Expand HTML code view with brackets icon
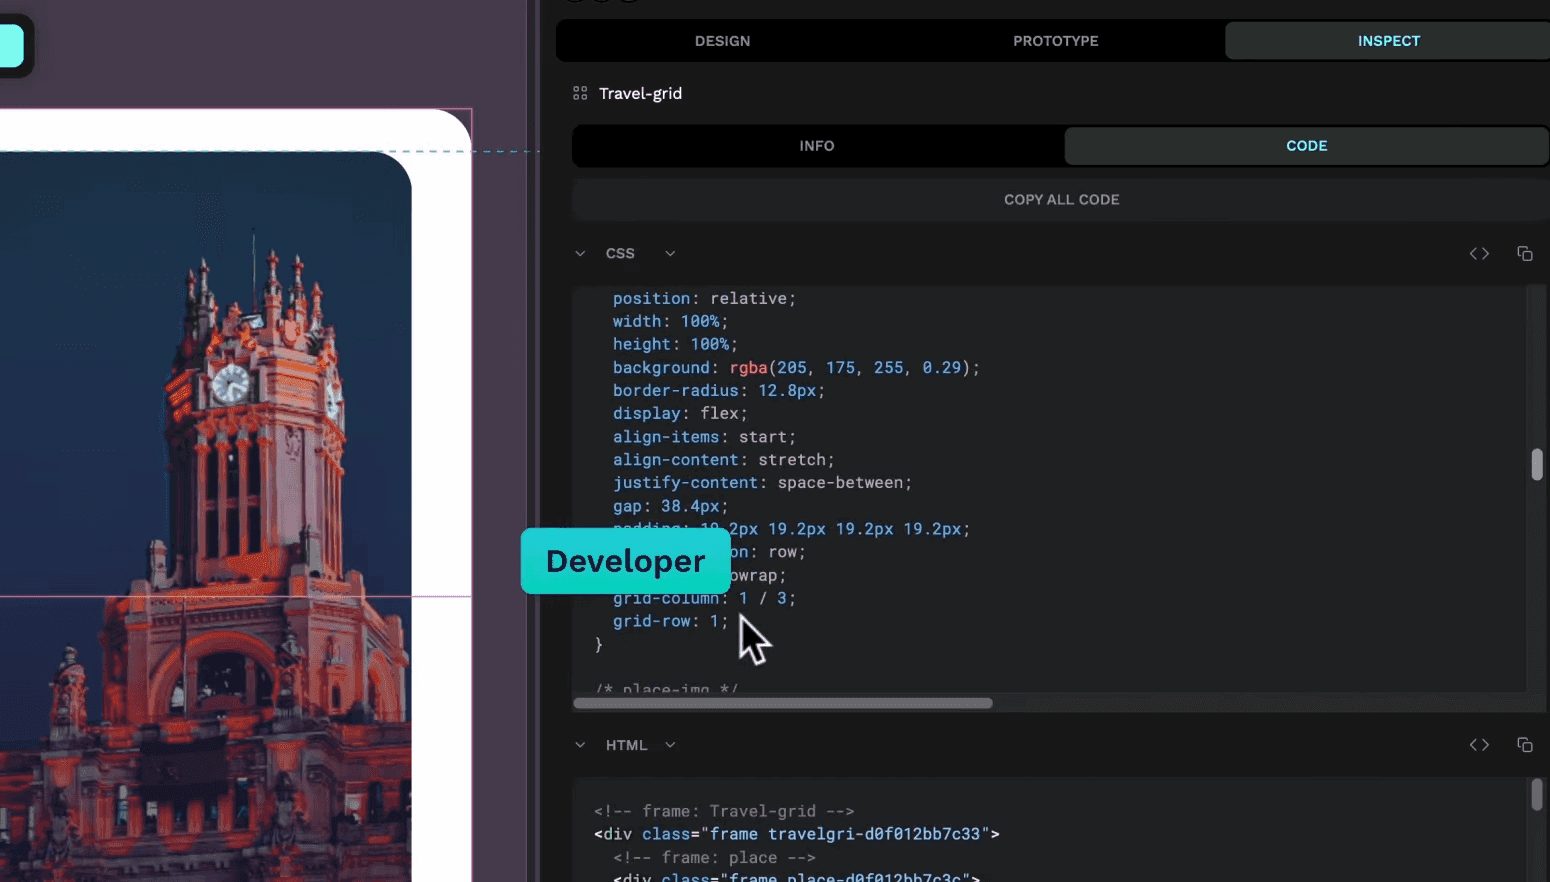 pos(1479,745)
